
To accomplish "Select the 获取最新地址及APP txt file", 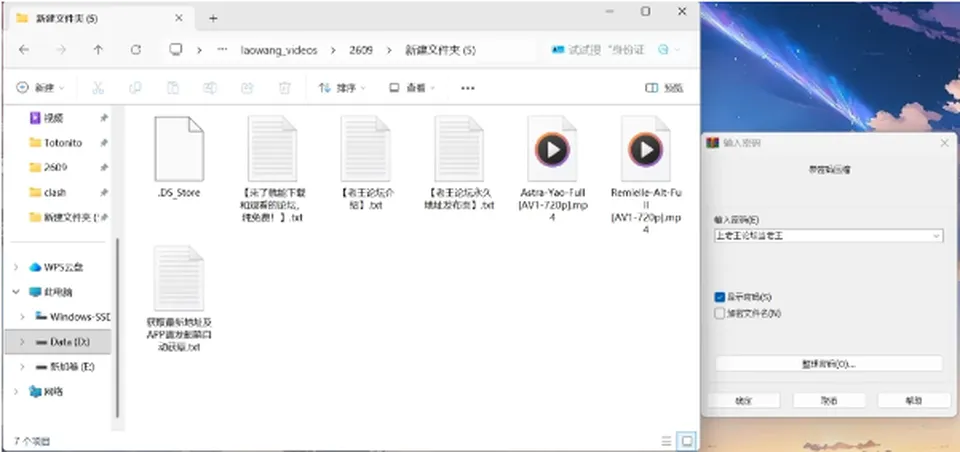I will click(x=178, y=299).
